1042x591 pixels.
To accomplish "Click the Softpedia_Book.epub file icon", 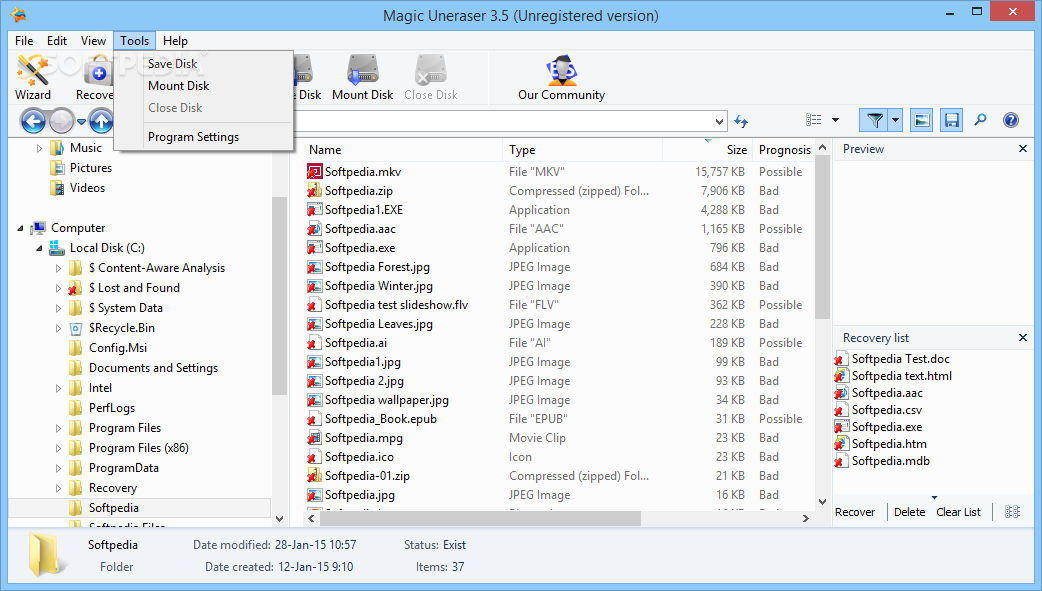I will pyautogui.click(x=314, y=419).
